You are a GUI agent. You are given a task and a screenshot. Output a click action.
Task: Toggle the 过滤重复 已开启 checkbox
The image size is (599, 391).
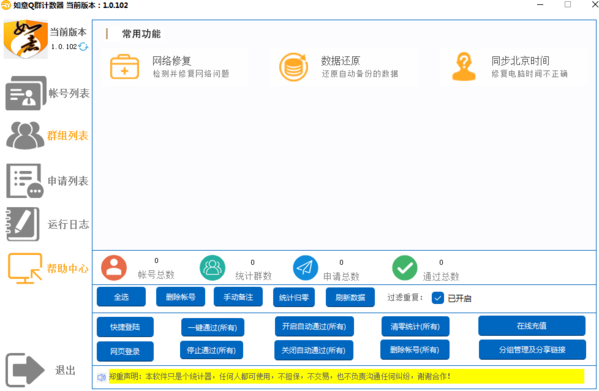[x=438, y=298]
